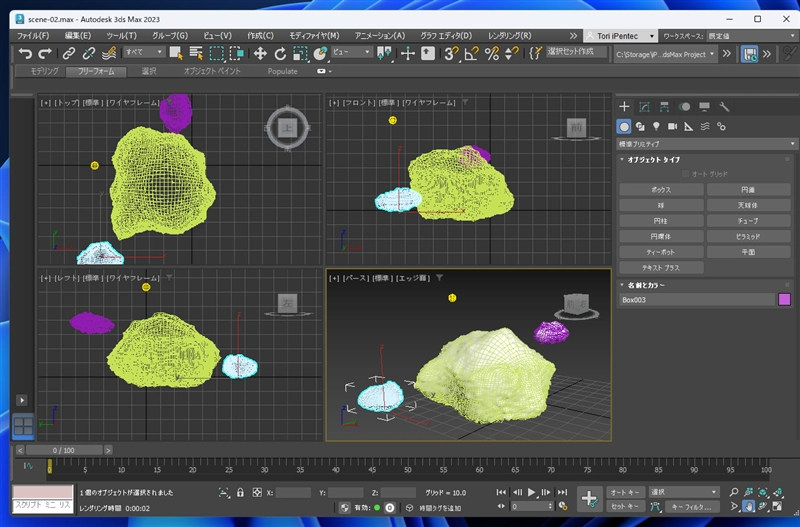Toggle the Percent Snap icon

492,53
